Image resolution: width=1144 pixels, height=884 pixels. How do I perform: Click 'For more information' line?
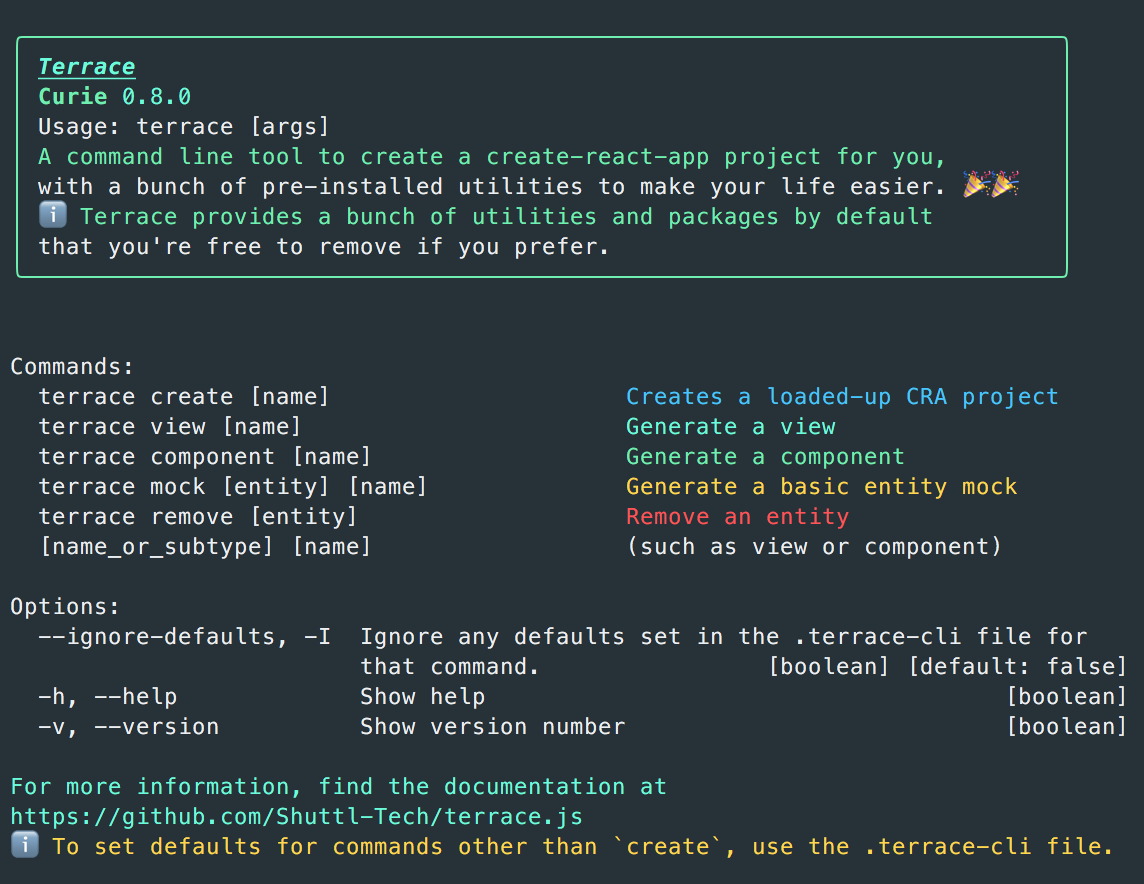click(339, 786)
